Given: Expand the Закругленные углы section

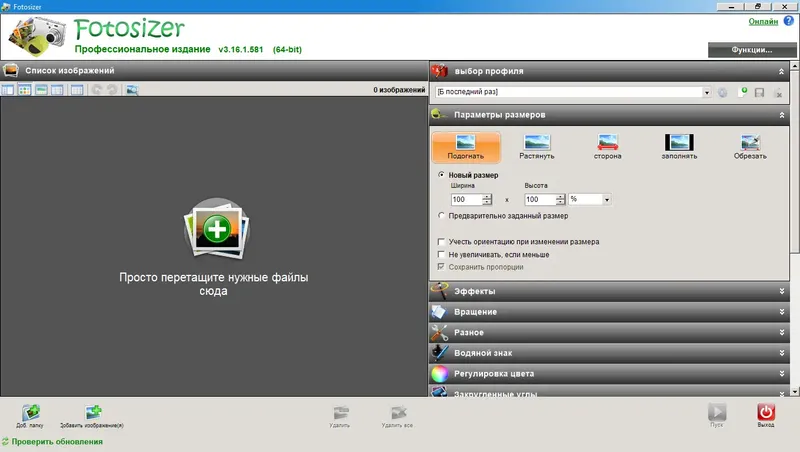Looking at the screenshot, I should (x=781, y=393).
